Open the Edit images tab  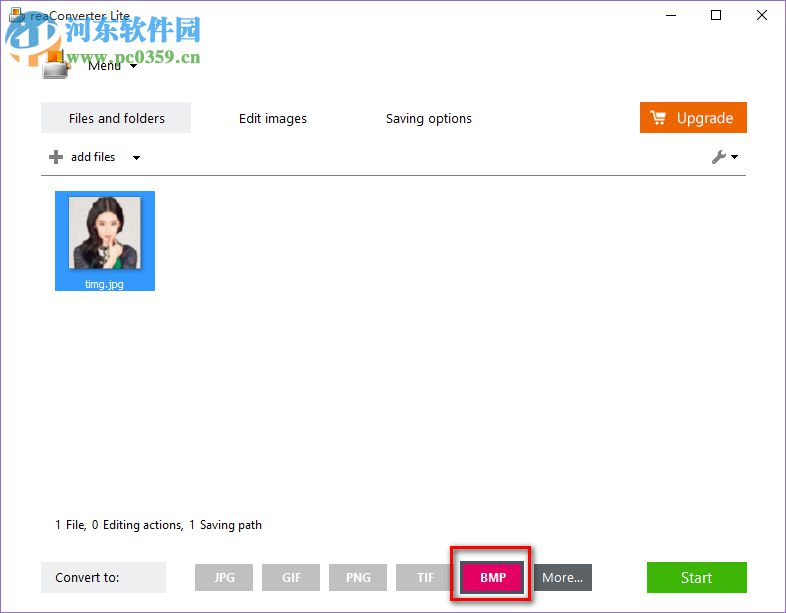click(x=273, y=118)
